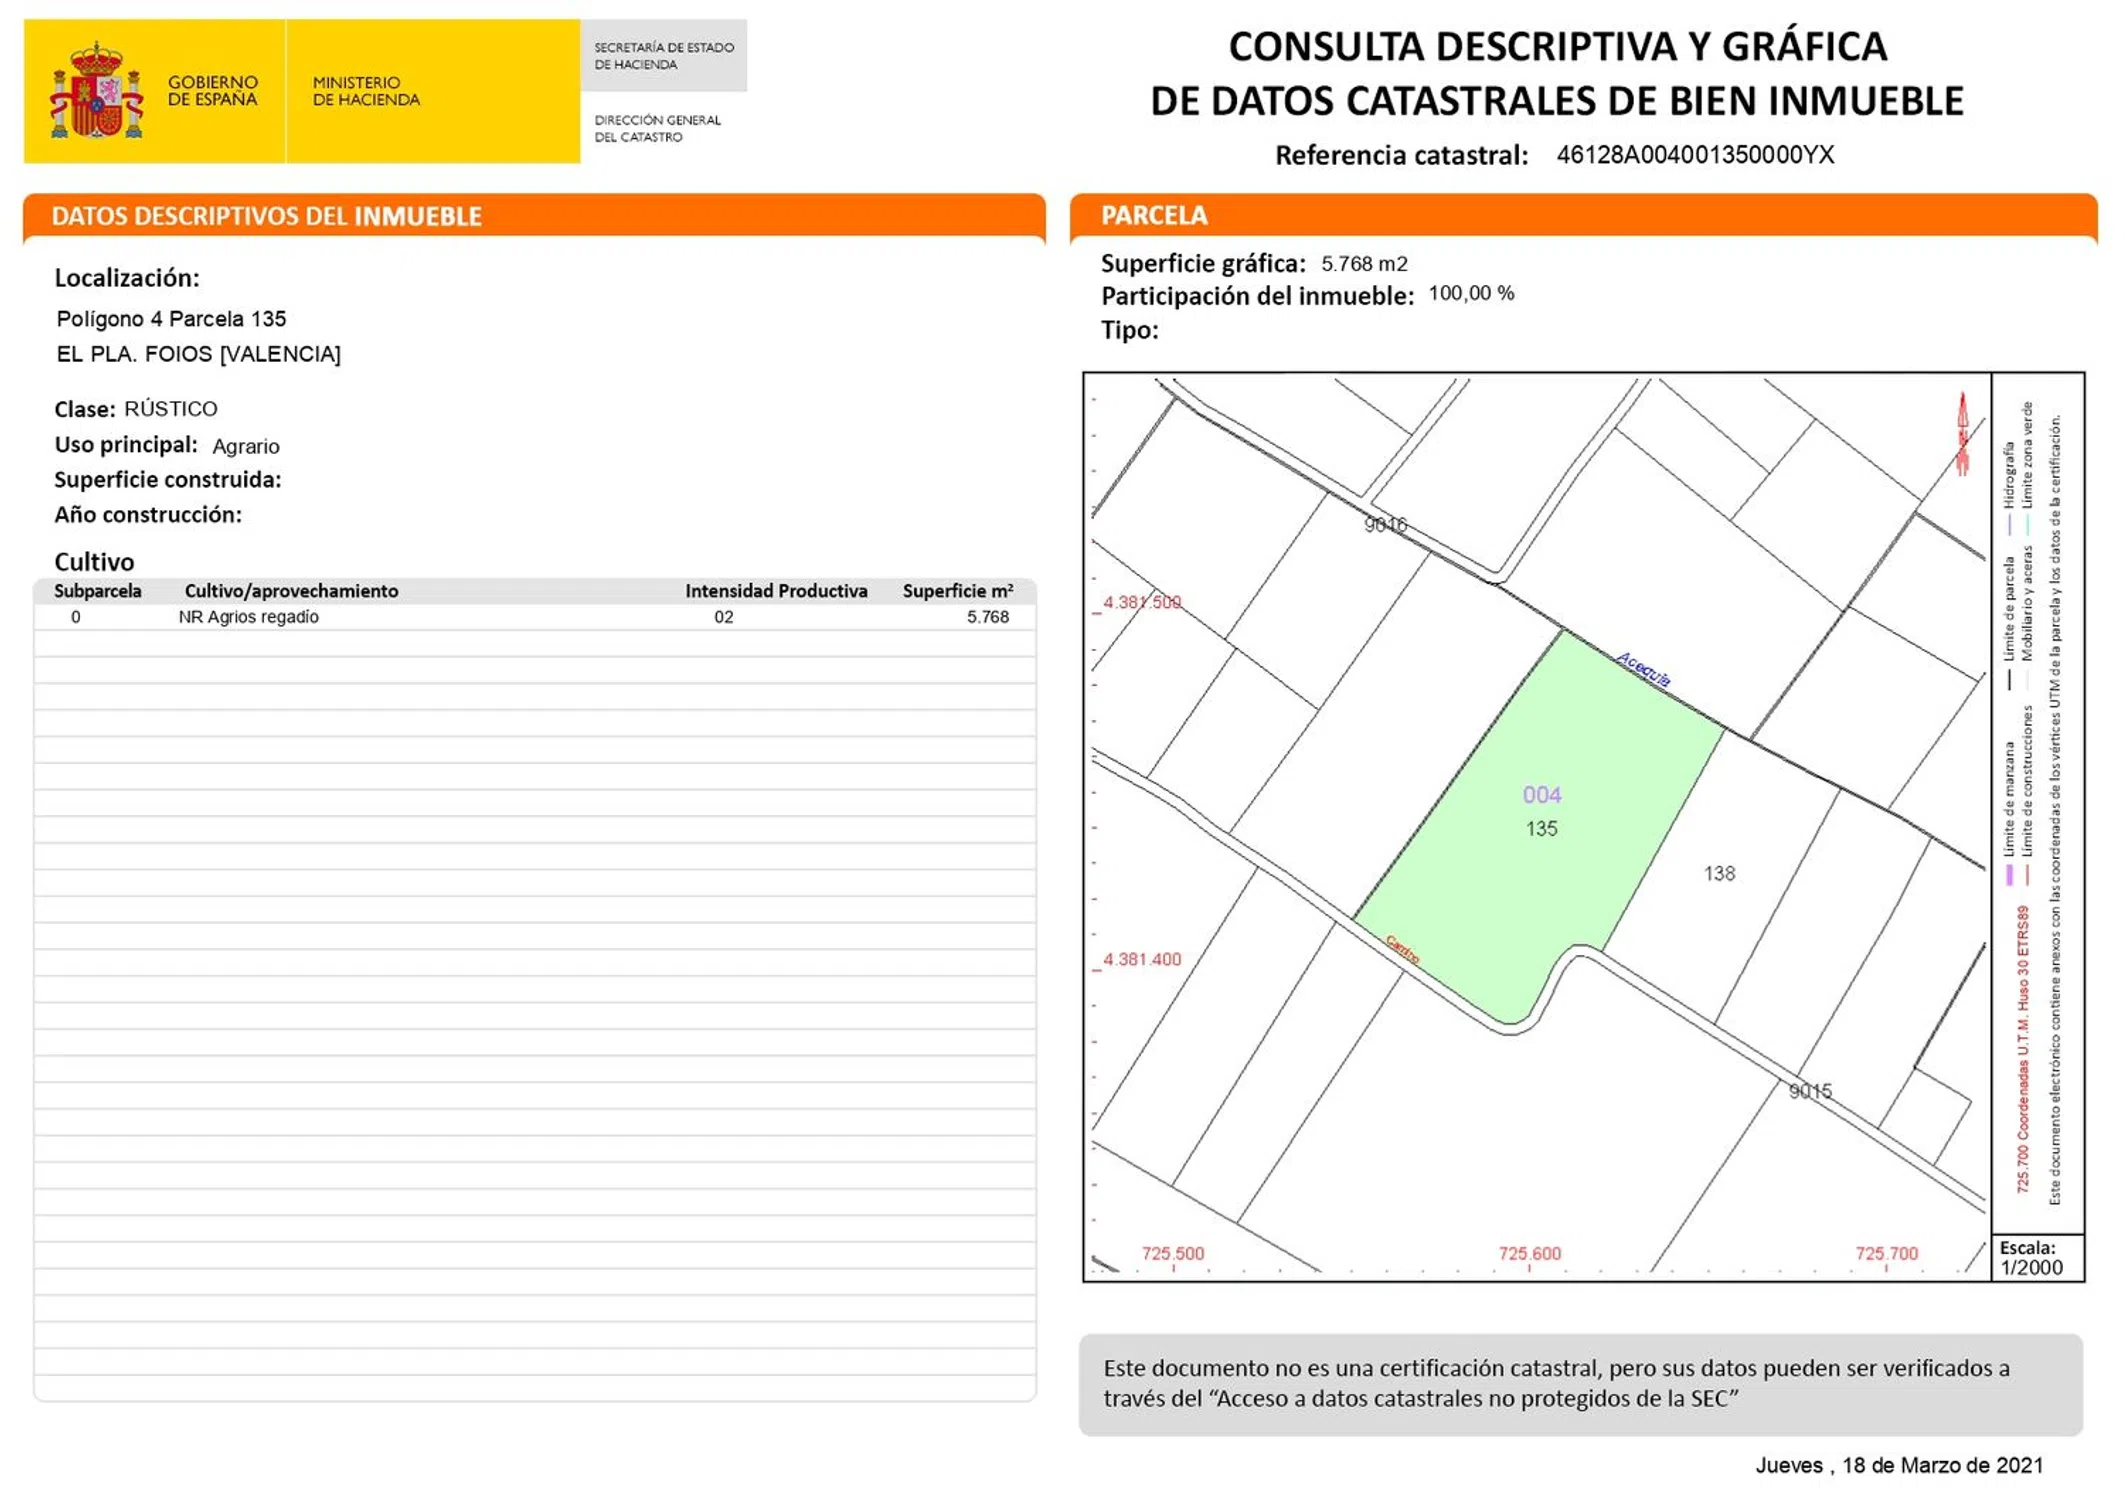Select the Parcela section header
This screenshot has width=2125, height=1500.
click(x=1154, y=215)
